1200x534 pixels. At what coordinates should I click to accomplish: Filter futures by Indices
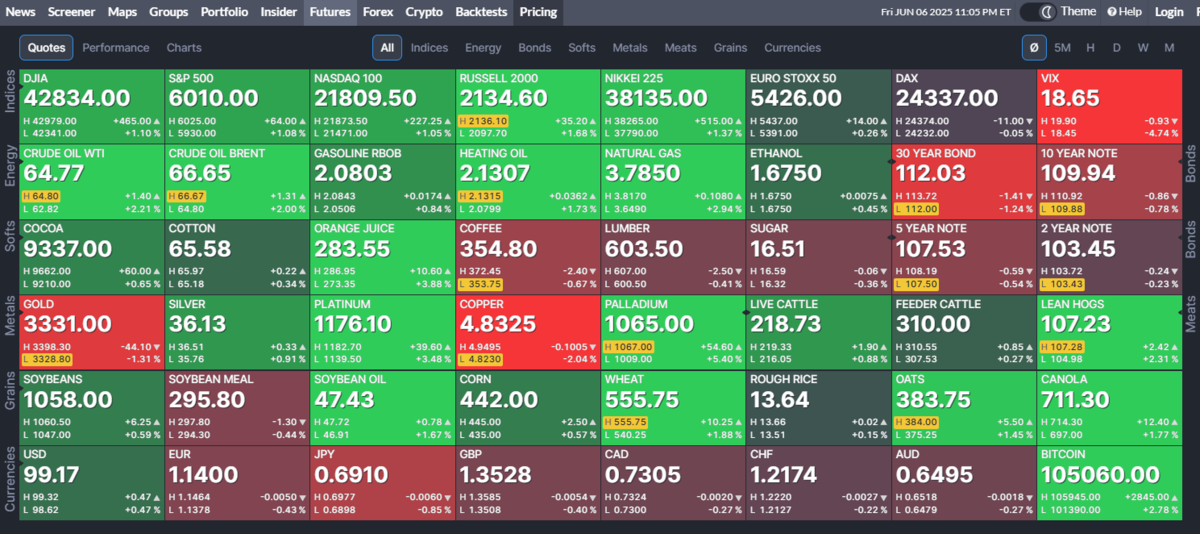pyautogui.click(x=429, y=47)
